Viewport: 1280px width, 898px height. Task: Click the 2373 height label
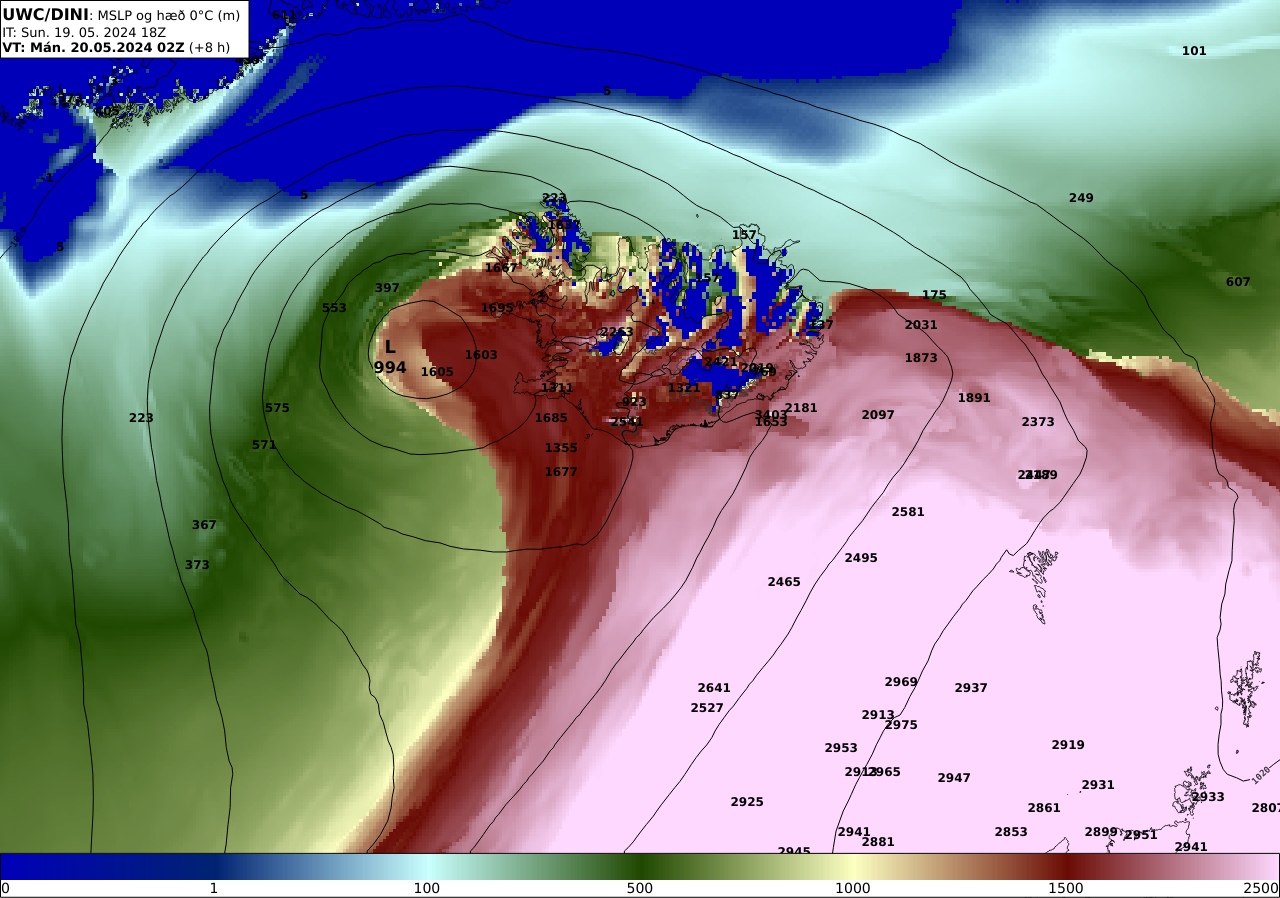pos(1038,422)
